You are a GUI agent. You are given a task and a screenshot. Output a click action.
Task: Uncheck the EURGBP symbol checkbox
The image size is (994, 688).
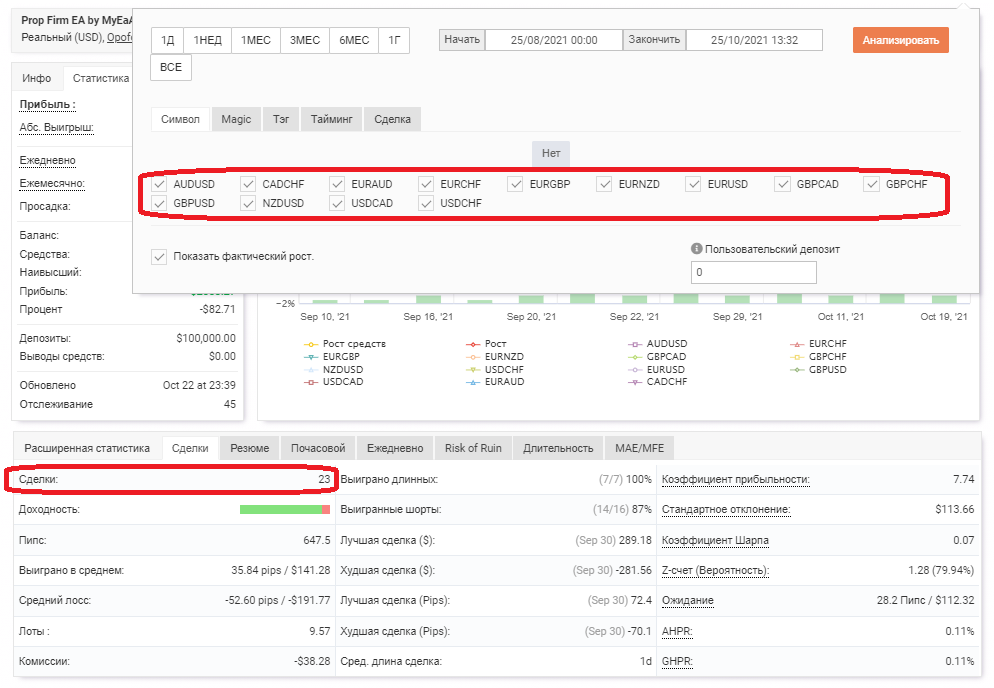(x=515, y=185)
